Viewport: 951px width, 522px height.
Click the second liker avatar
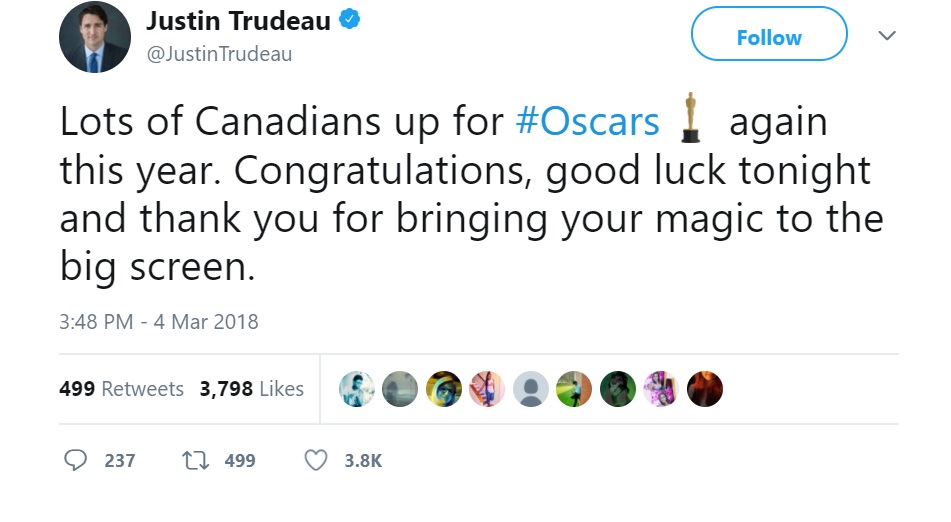pos(400,389)
